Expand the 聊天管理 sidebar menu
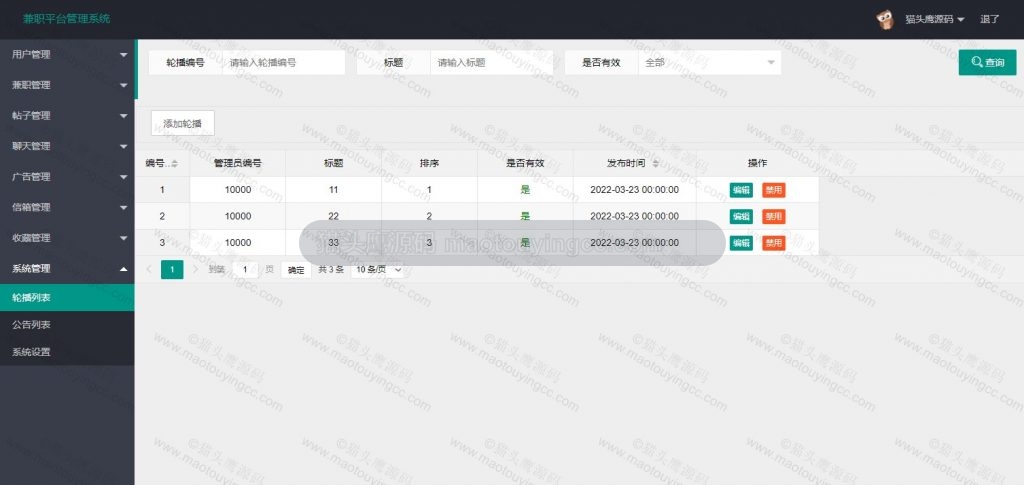 (x=67, y=146)
